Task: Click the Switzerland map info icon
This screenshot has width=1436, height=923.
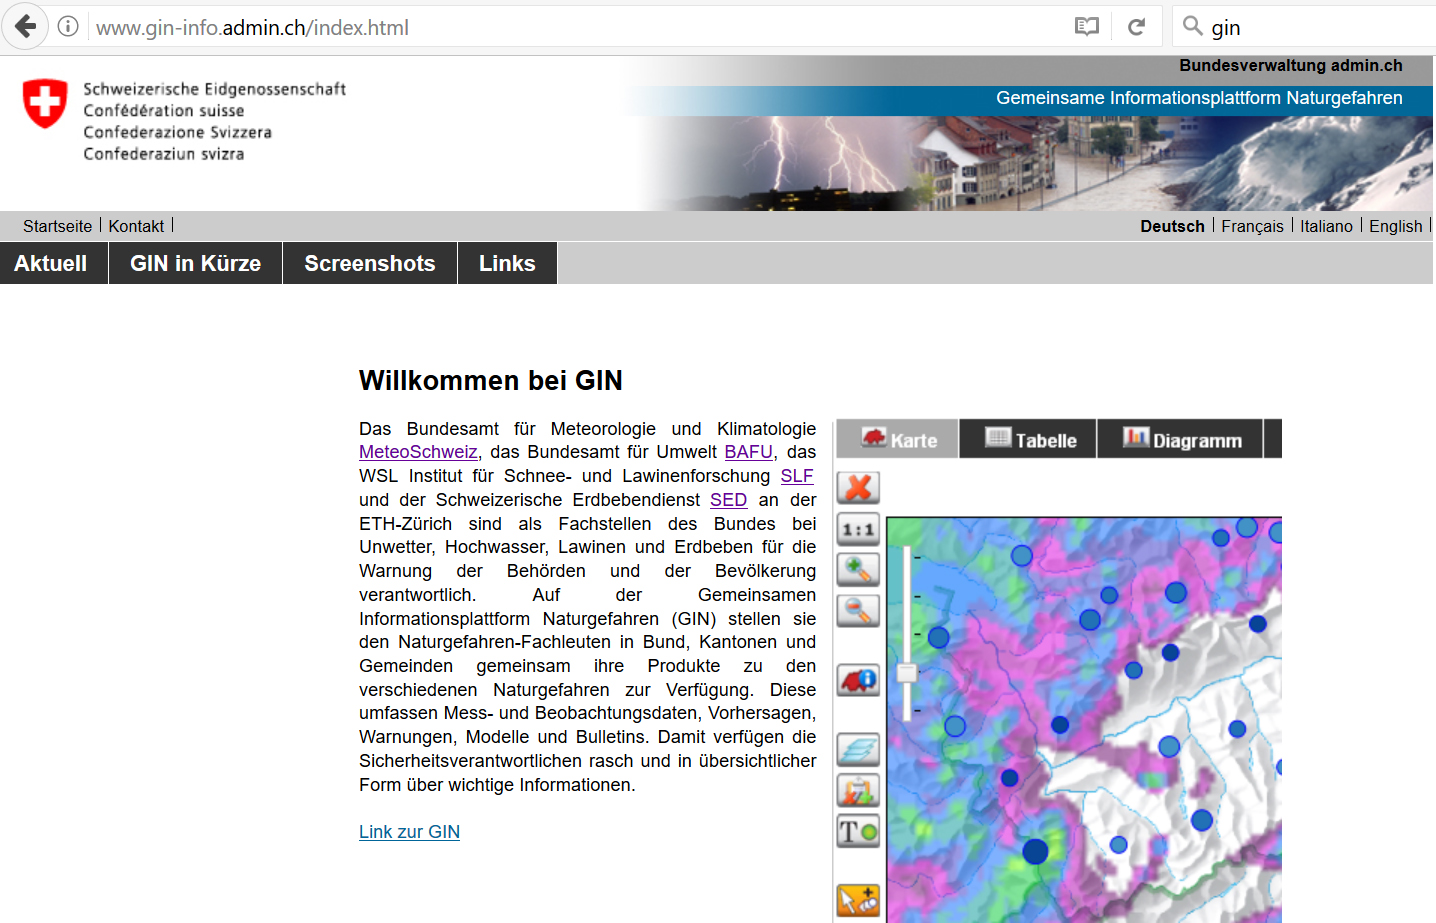Action: (858, 681)
